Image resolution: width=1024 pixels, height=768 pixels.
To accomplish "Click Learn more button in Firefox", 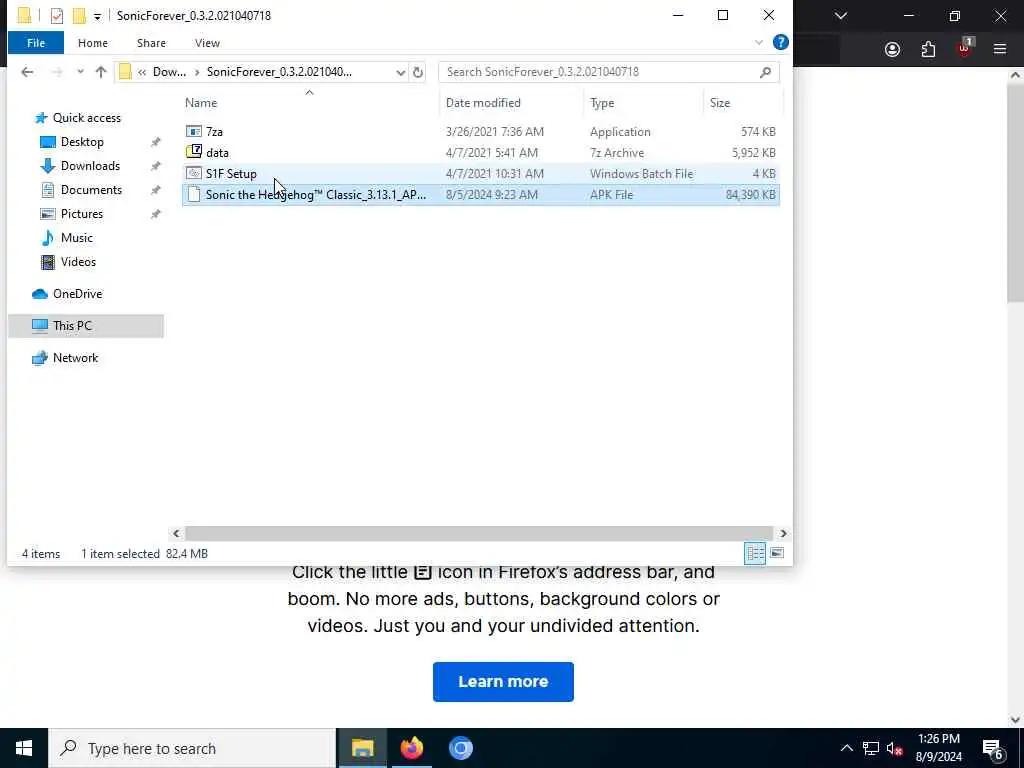I will pyautogui.click(x=503, y=682).
